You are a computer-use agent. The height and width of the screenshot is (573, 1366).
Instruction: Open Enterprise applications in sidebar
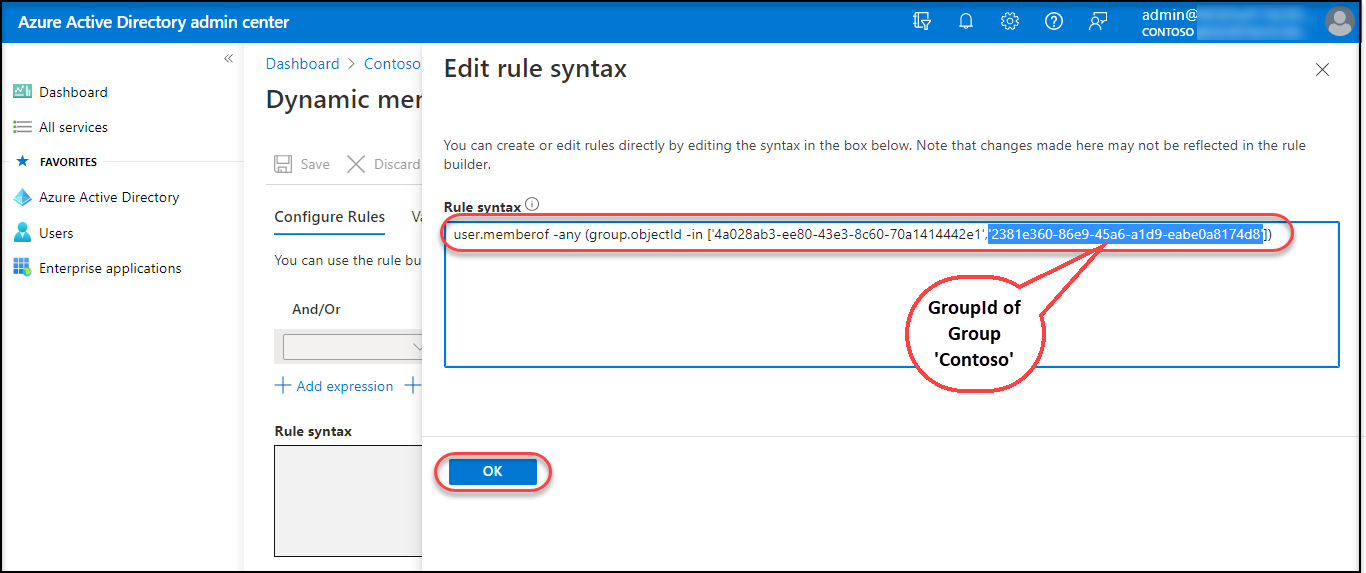(x=110, y=268)
